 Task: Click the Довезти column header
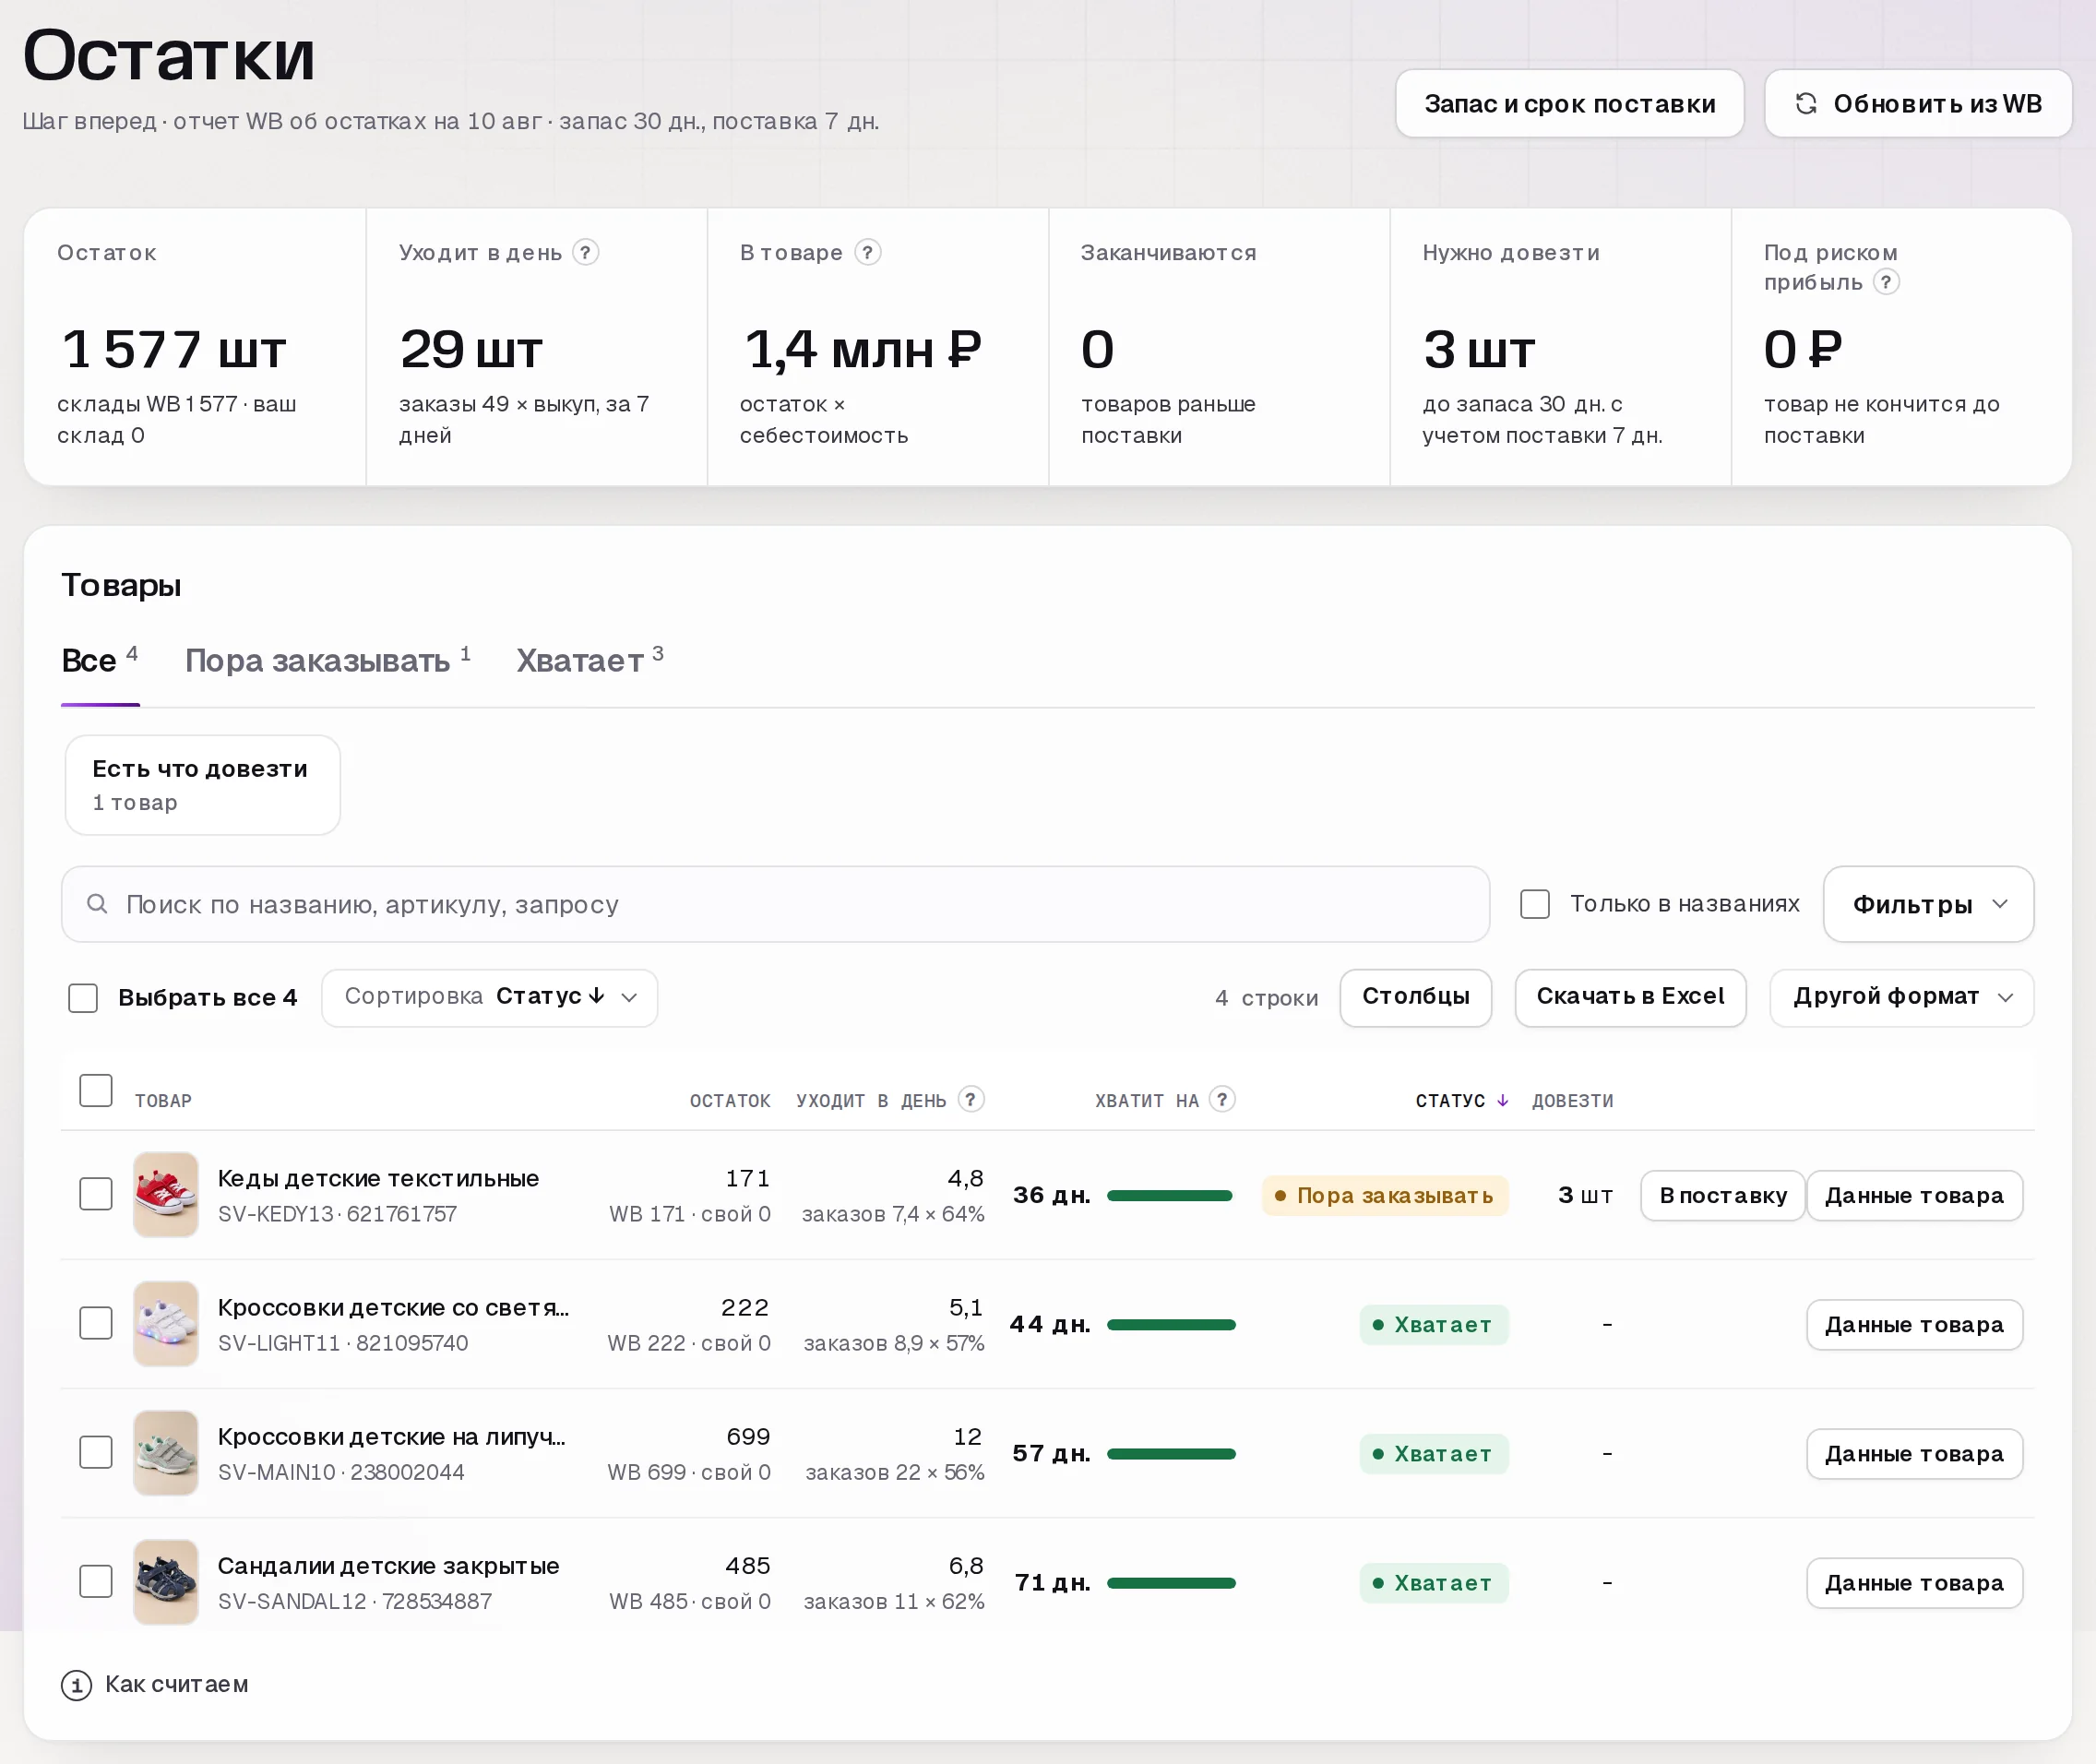coord(1572,1100)
